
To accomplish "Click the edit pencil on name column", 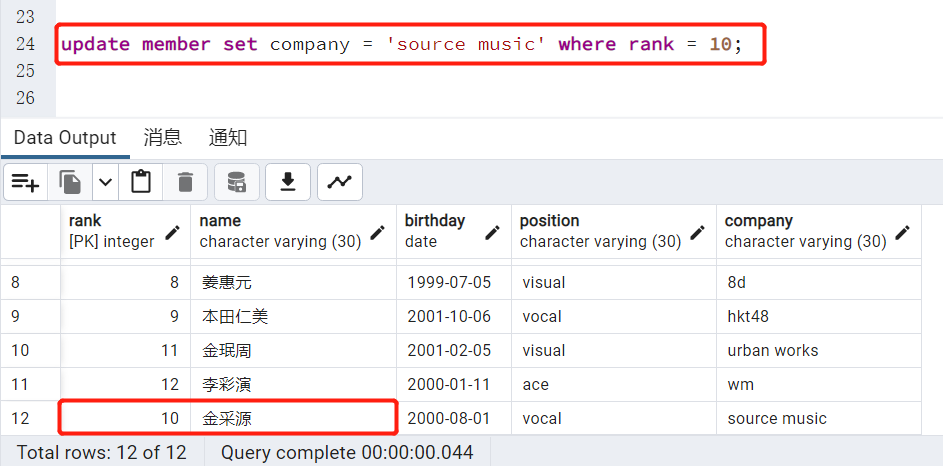I will (x=378, y=232).
